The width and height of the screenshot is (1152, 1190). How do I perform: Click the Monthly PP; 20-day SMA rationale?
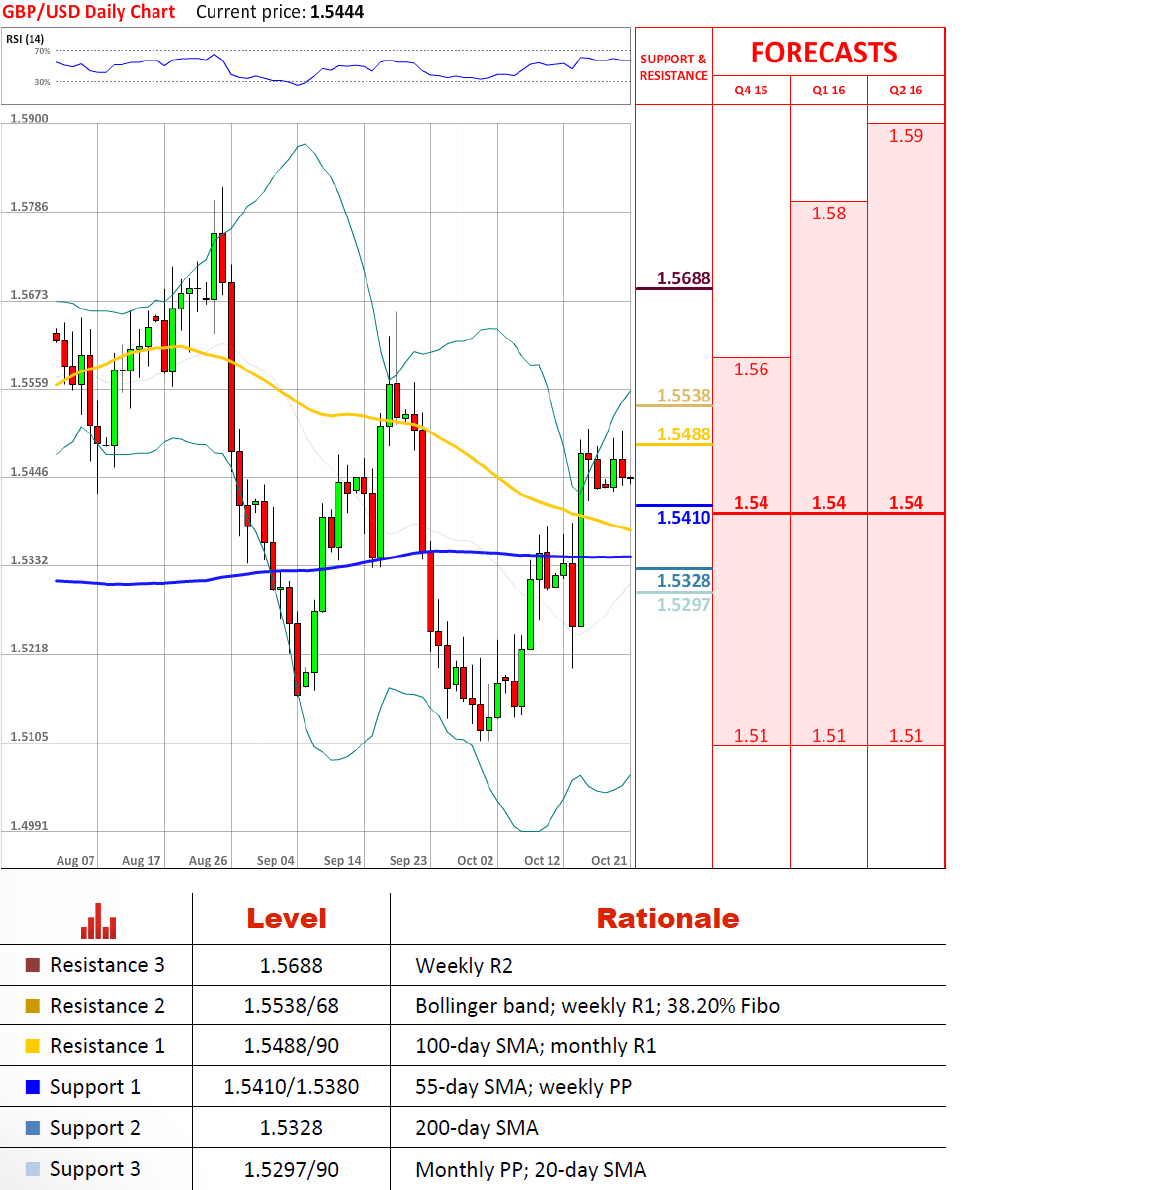(x=530, y=1170)
